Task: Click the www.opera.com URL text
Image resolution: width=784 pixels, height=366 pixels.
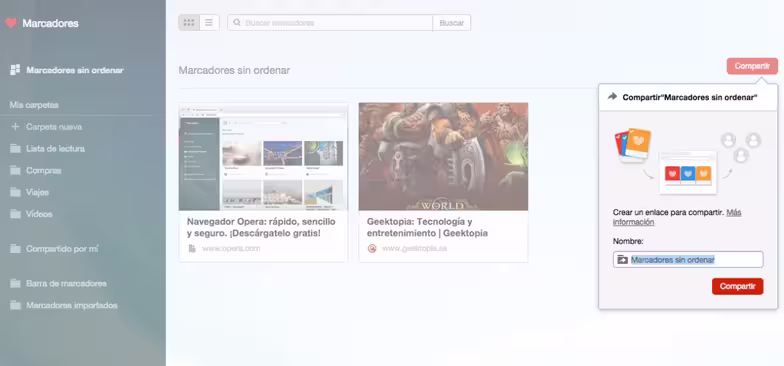Action: 231,248
